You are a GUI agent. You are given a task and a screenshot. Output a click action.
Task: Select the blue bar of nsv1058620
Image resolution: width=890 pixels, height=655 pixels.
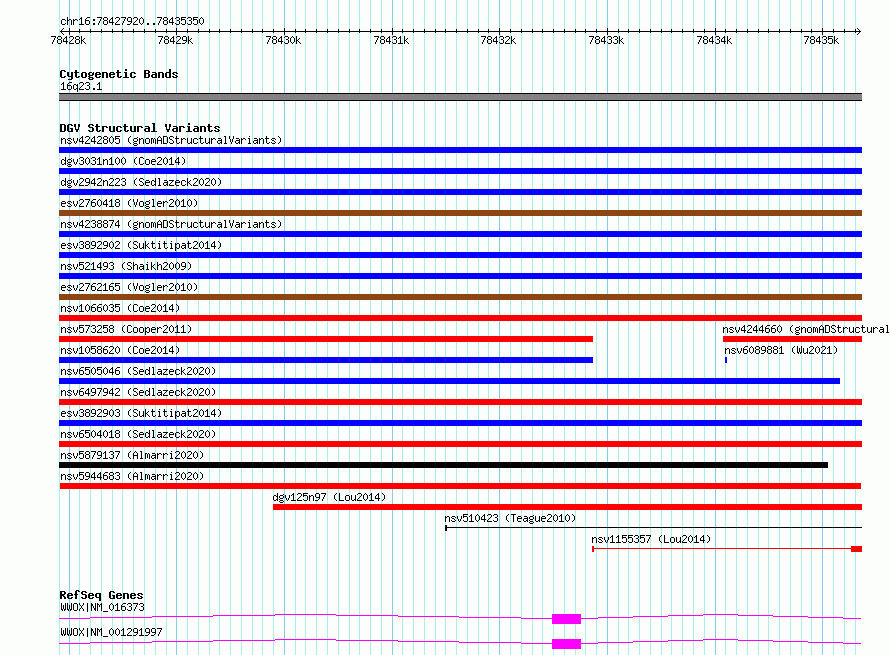[x=326, y=360]
